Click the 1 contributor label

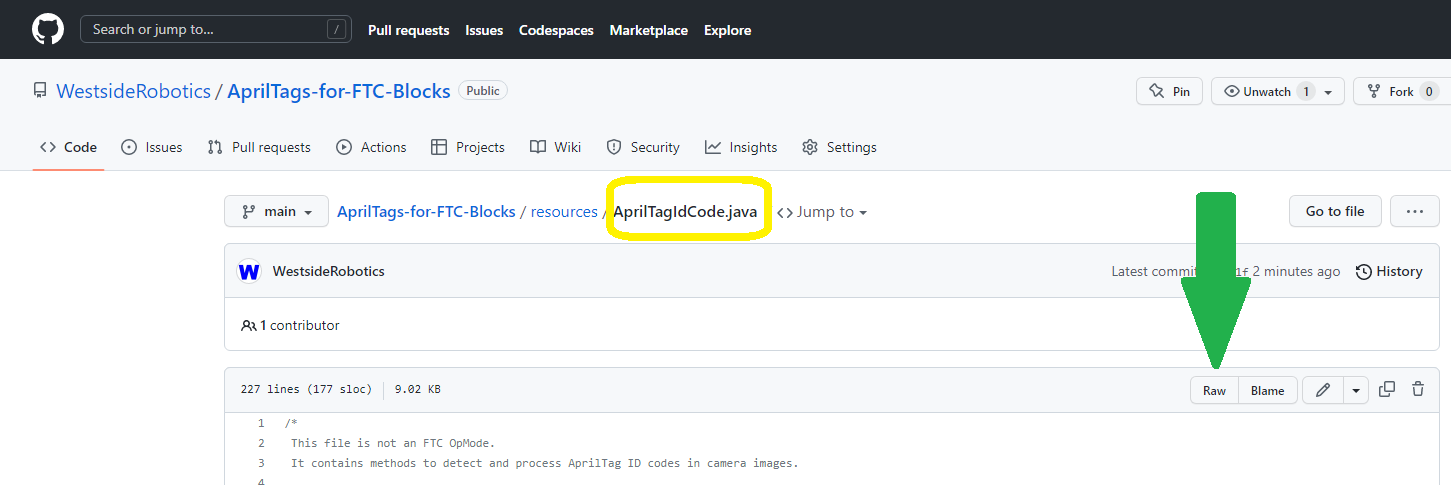[x=290, y=325]
